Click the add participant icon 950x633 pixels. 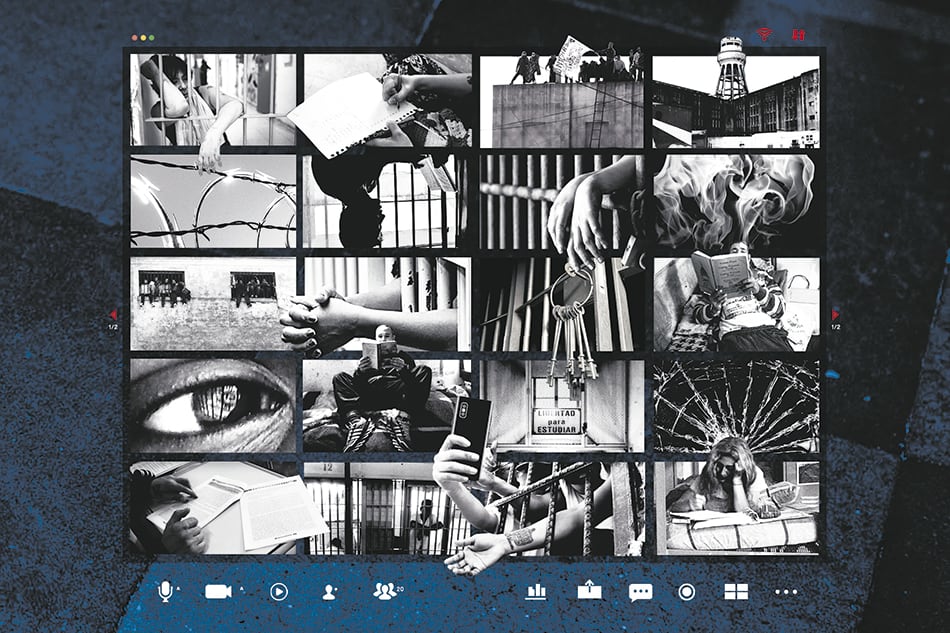tap(329, 591)
